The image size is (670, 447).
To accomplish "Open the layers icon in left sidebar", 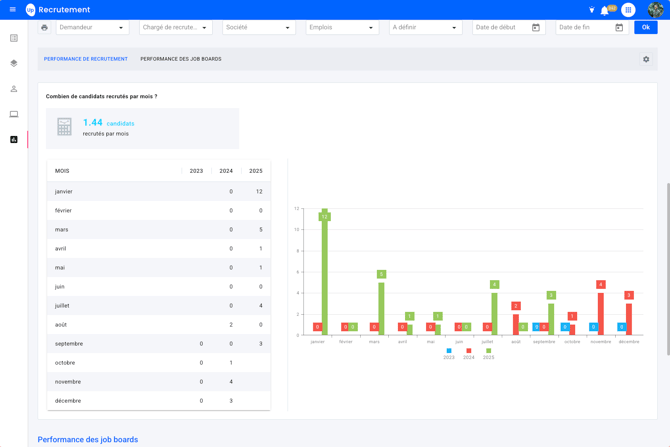I will click(x=14, y=63).
